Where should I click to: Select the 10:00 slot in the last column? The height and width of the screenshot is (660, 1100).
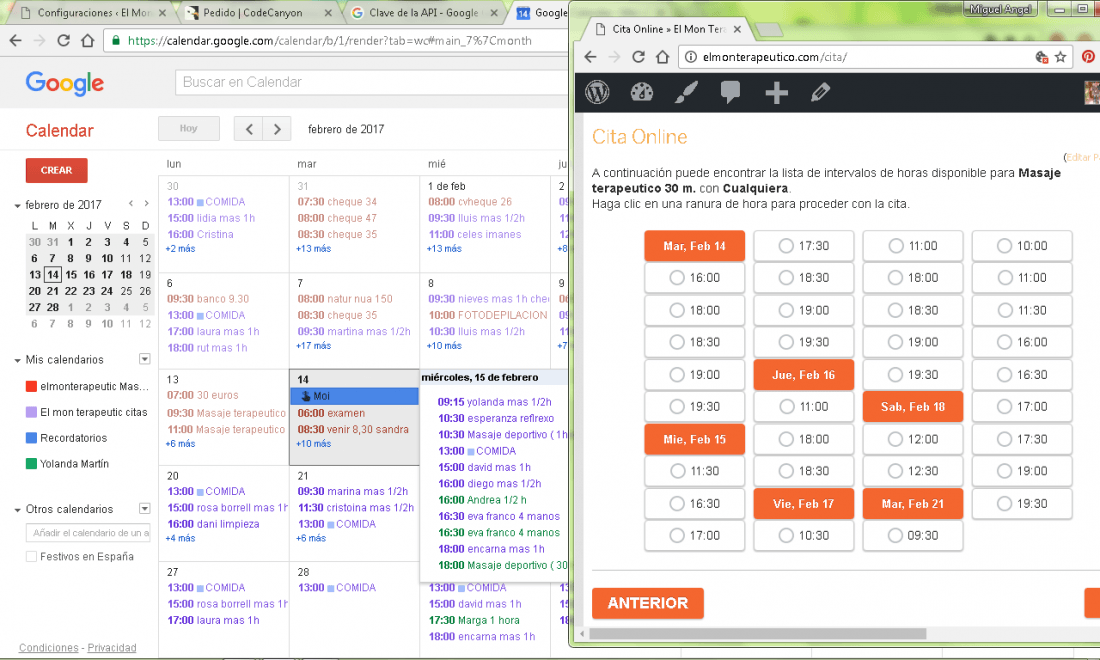point(1022,245)
